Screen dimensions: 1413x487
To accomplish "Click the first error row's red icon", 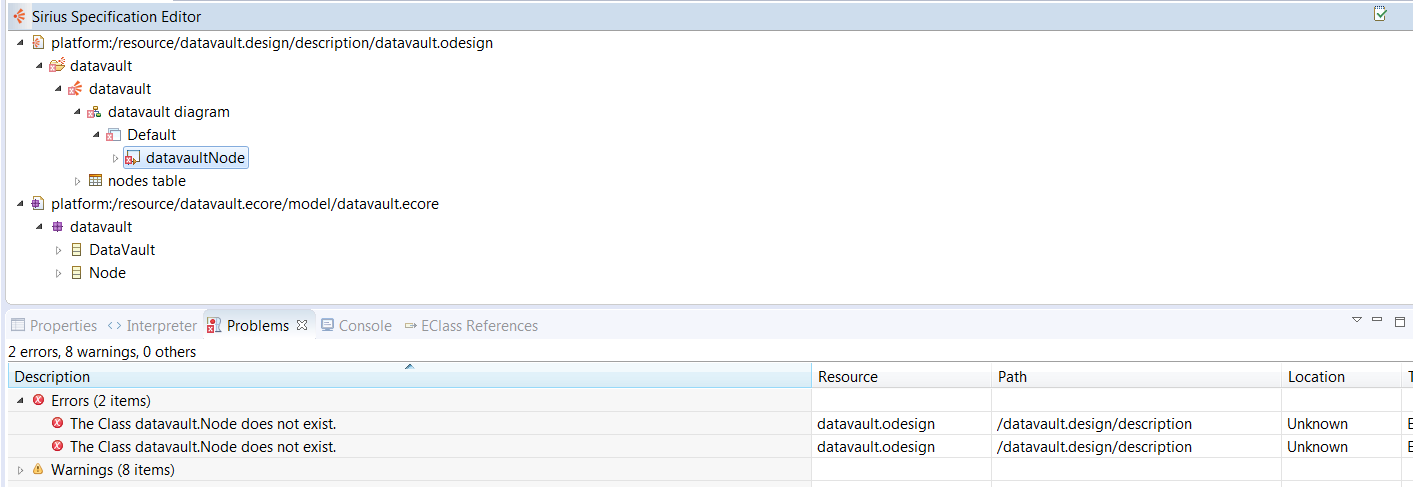I will 57,423.
